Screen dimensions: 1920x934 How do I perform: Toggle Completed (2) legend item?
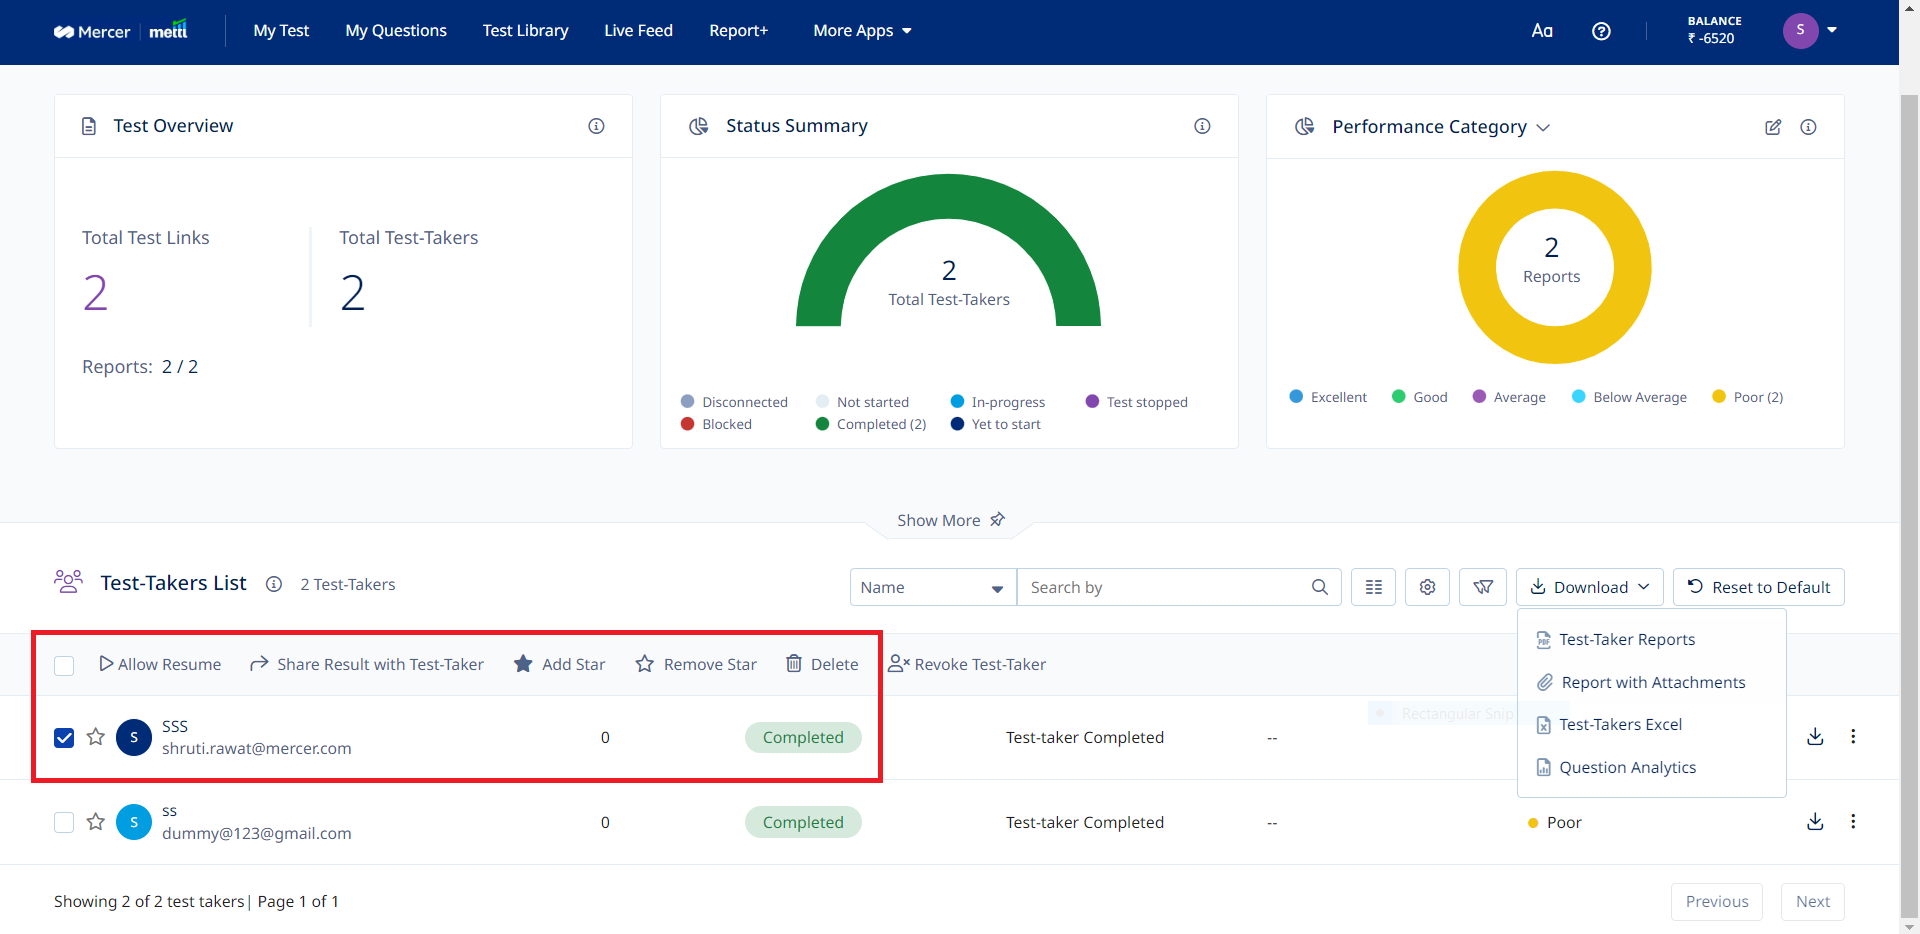pyautogui.click(x=871, y=424)
